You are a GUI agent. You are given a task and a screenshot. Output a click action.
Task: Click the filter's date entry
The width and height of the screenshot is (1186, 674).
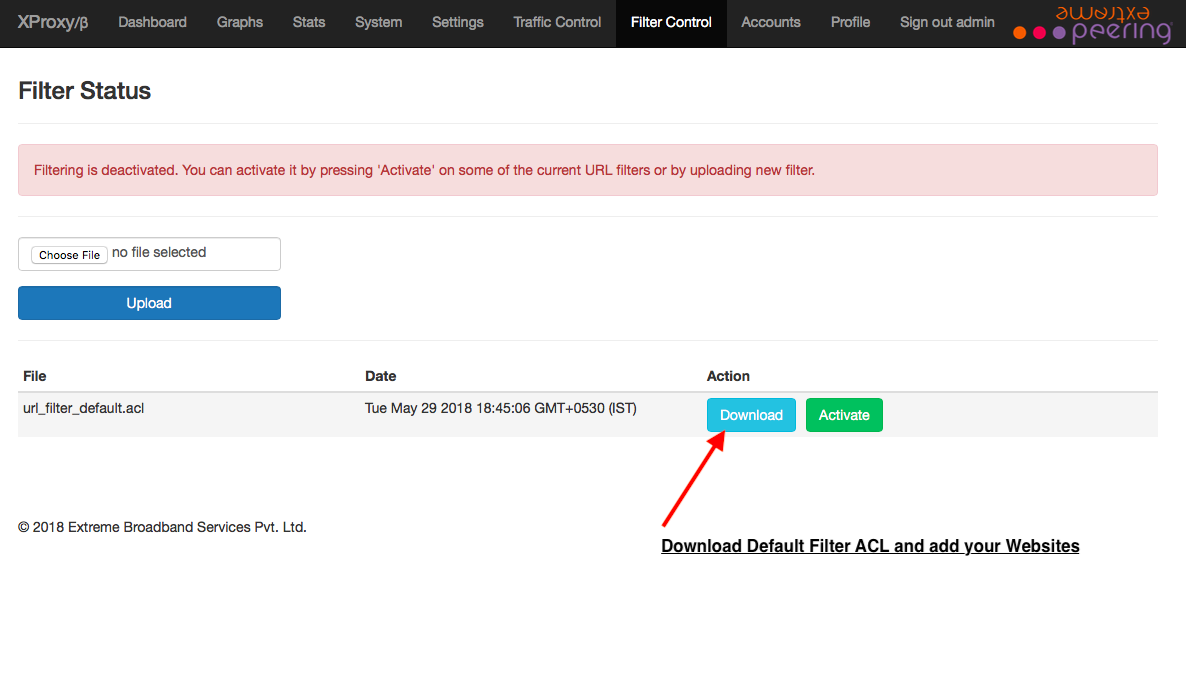(500, 408)
